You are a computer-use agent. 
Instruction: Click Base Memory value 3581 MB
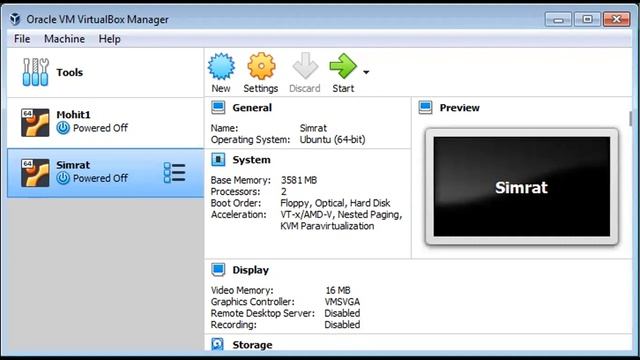299,180
